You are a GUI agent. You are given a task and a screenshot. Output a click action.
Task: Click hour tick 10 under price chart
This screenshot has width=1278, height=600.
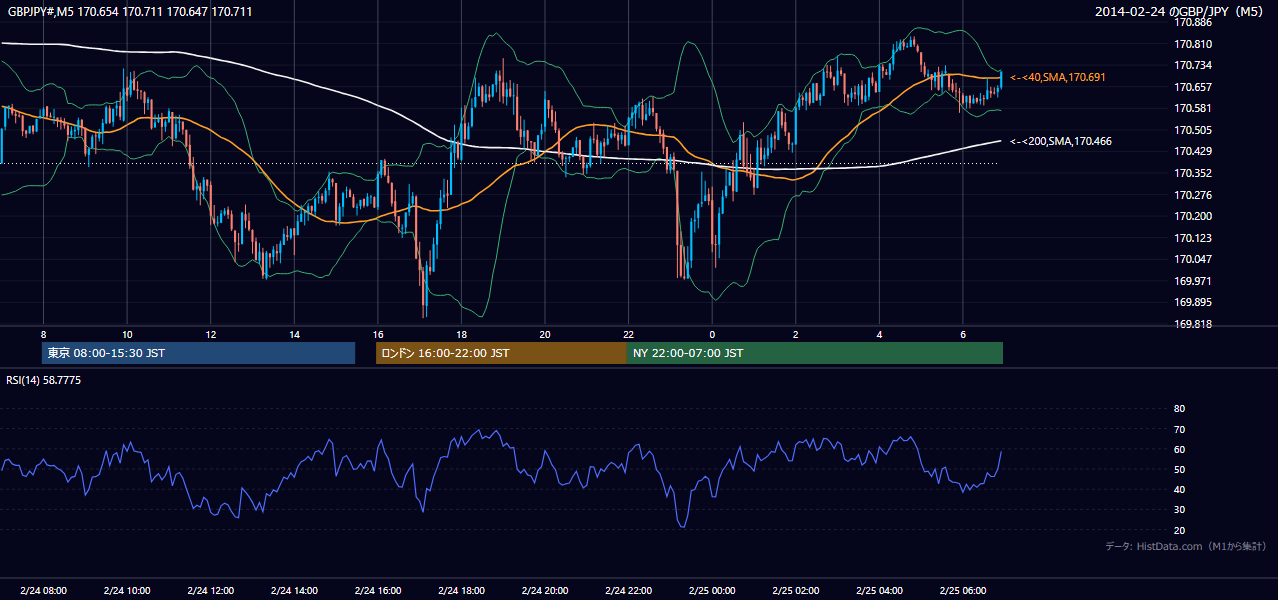click(127, 334)
